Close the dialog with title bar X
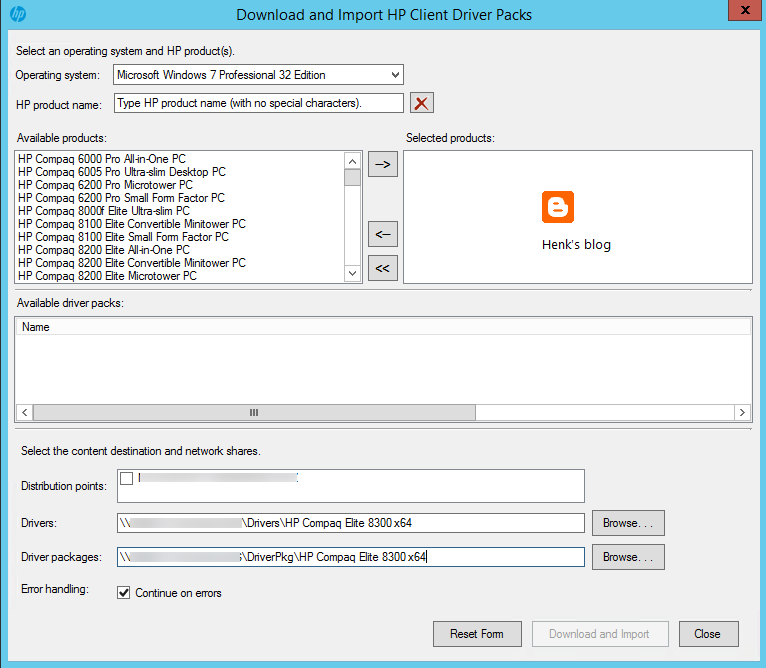766x668 pixels. [745, 10]
